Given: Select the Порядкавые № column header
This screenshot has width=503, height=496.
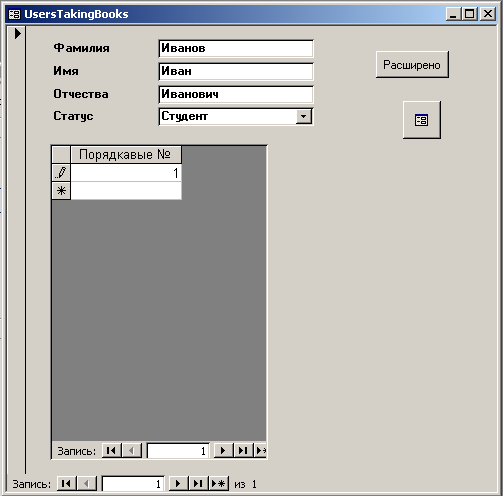Looking at the screenshot, I should 126,154.
